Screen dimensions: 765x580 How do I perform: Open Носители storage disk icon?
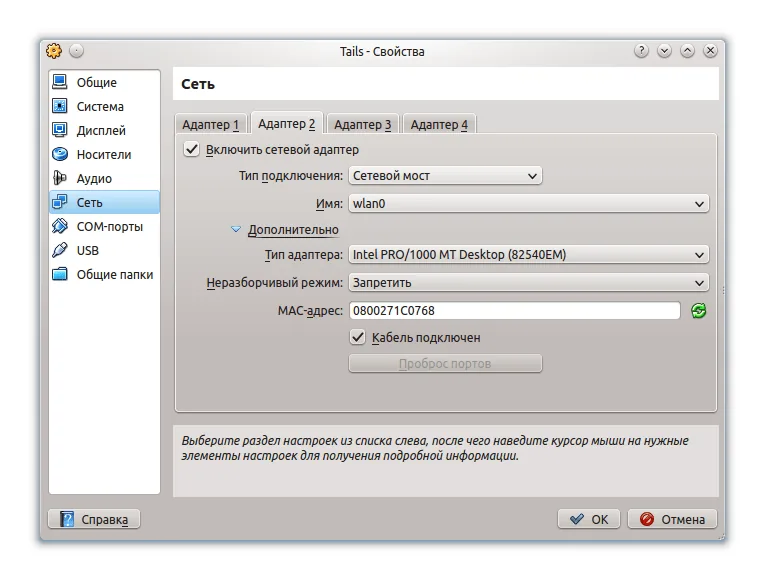(x=60, y=154)
